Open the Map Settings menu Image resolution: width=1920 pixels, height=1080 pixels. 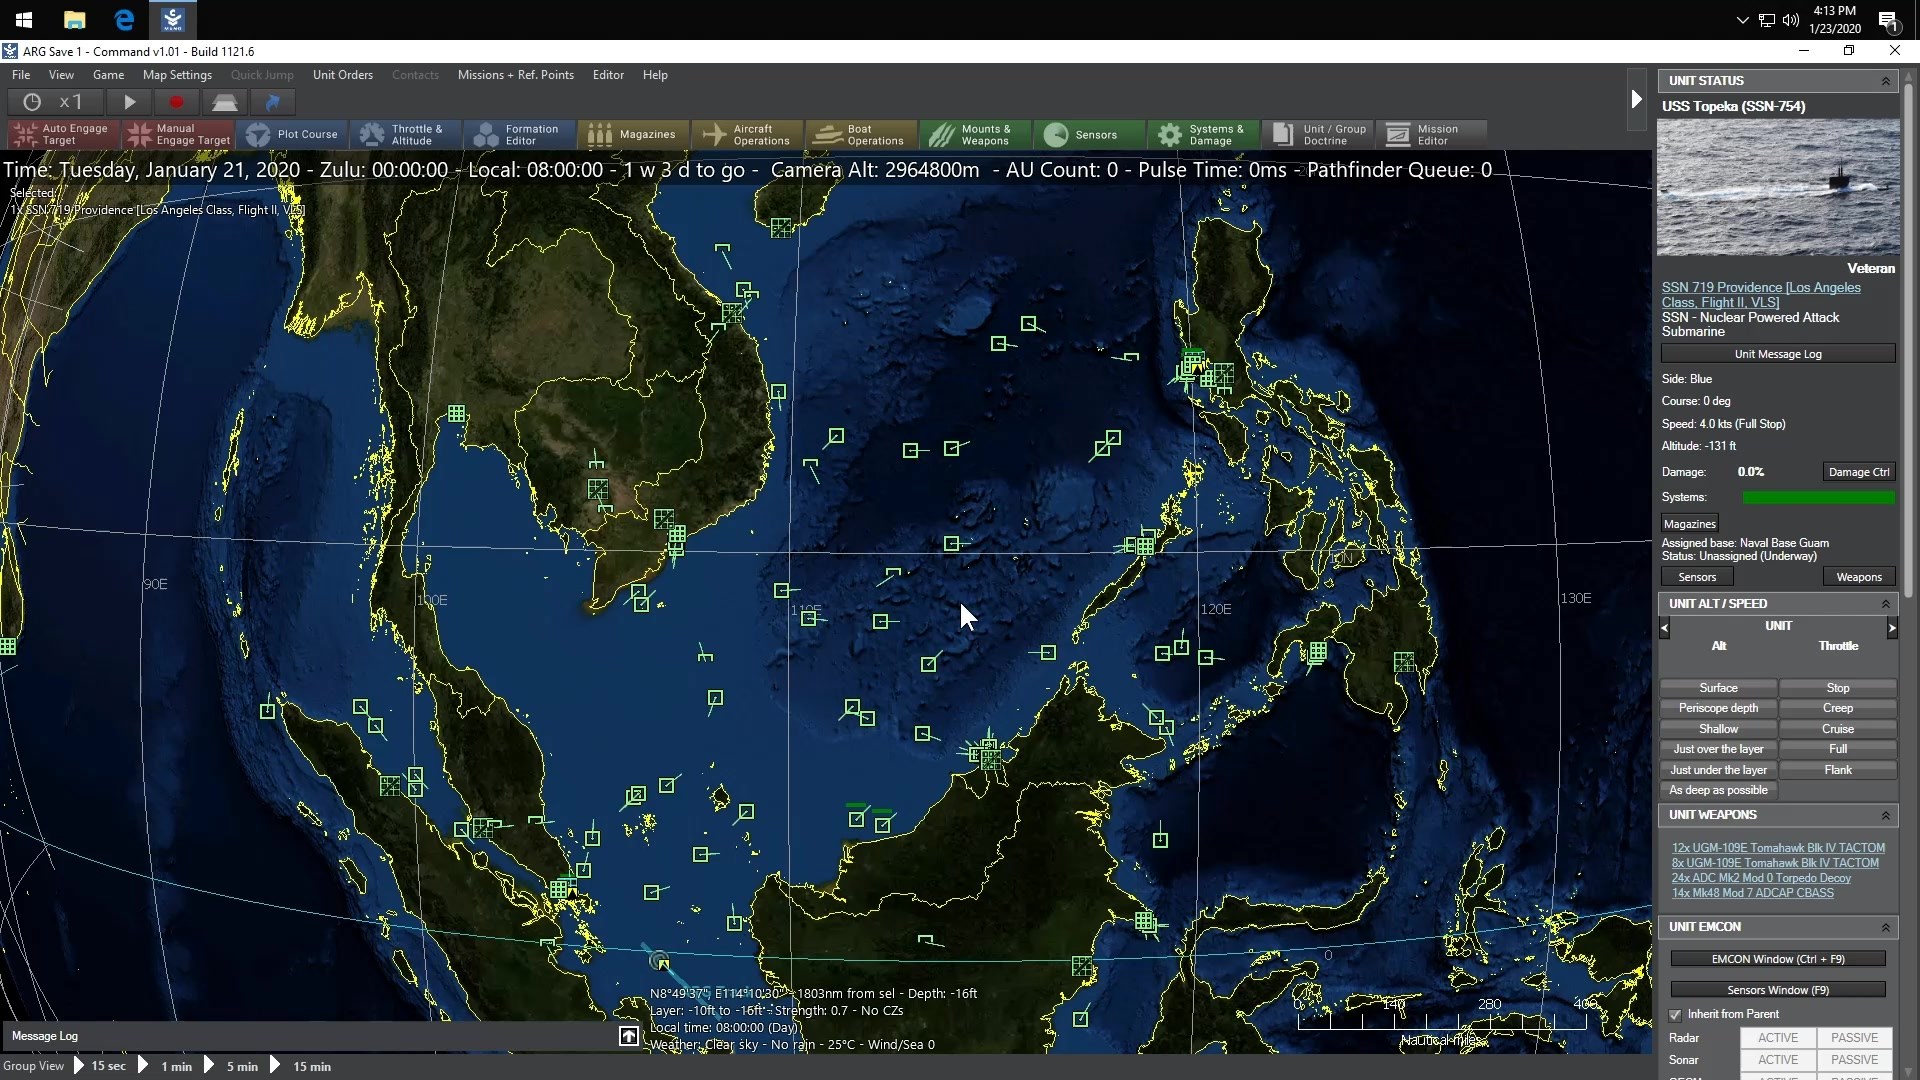pyautogui.click(x=177, y=75)
